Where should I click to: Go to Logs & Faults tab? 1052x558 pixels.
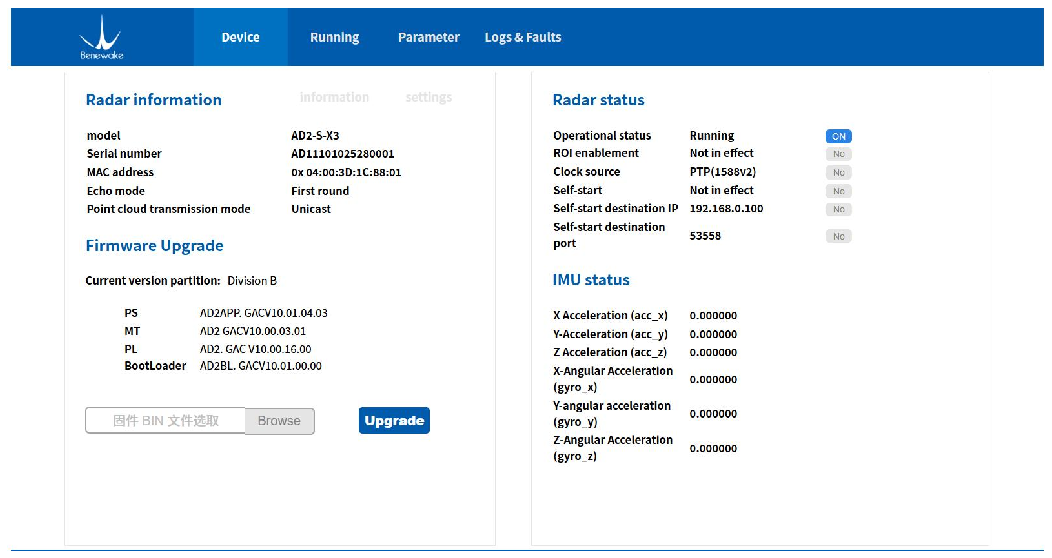coord(523,38)
